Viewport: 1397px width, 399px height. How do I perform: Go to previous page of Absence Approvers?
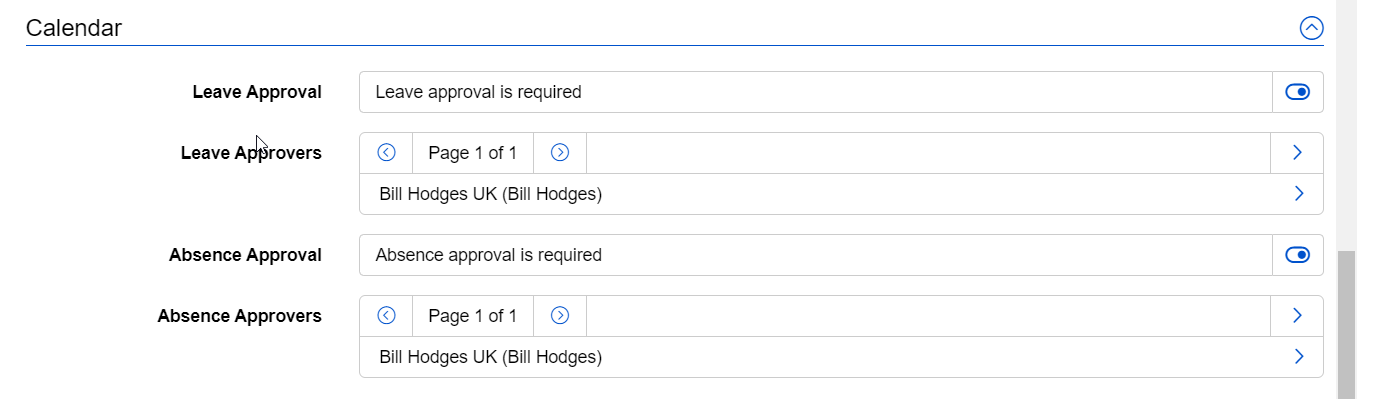pos(386,316)
